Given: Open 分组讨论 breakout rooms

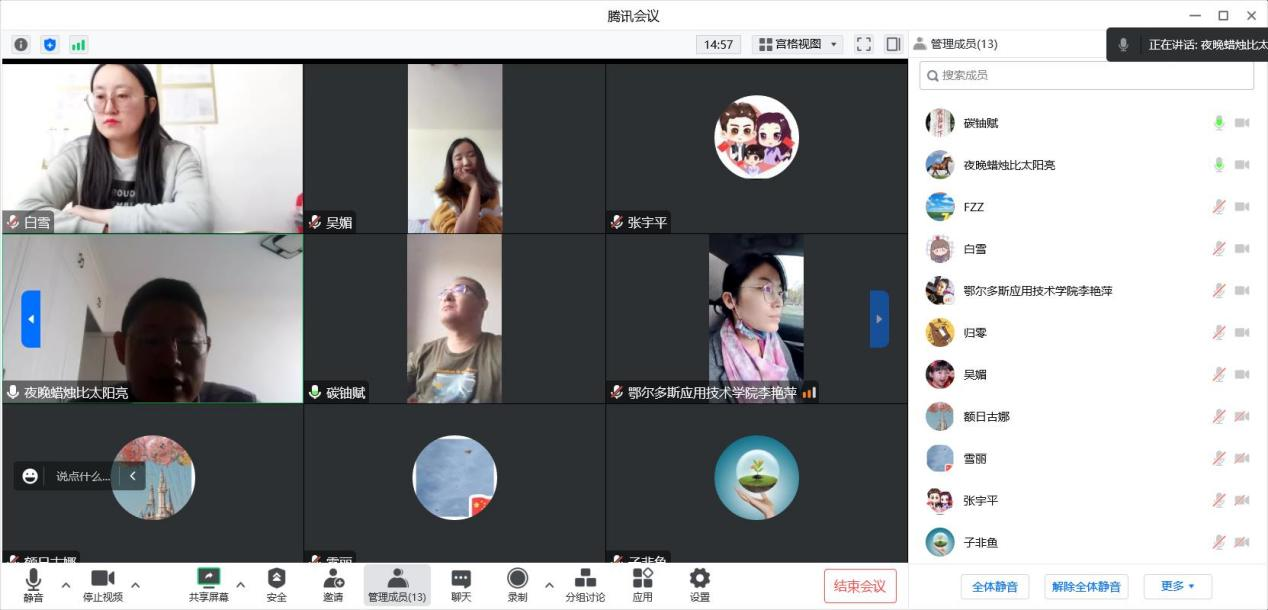Looking at the screenshot, I should click(585, 585).
